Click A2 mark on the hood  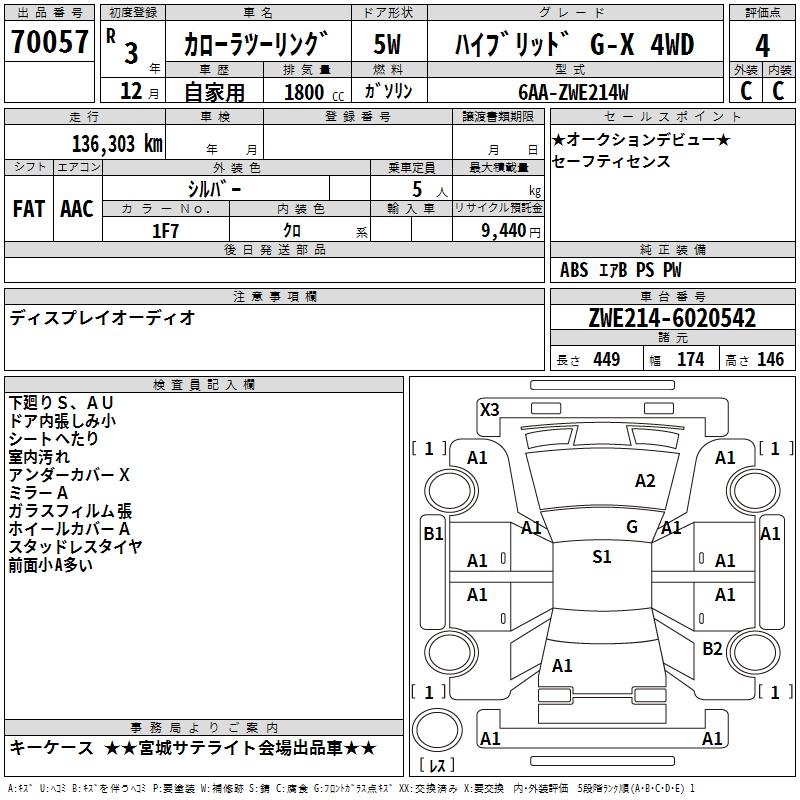[645, 481]
